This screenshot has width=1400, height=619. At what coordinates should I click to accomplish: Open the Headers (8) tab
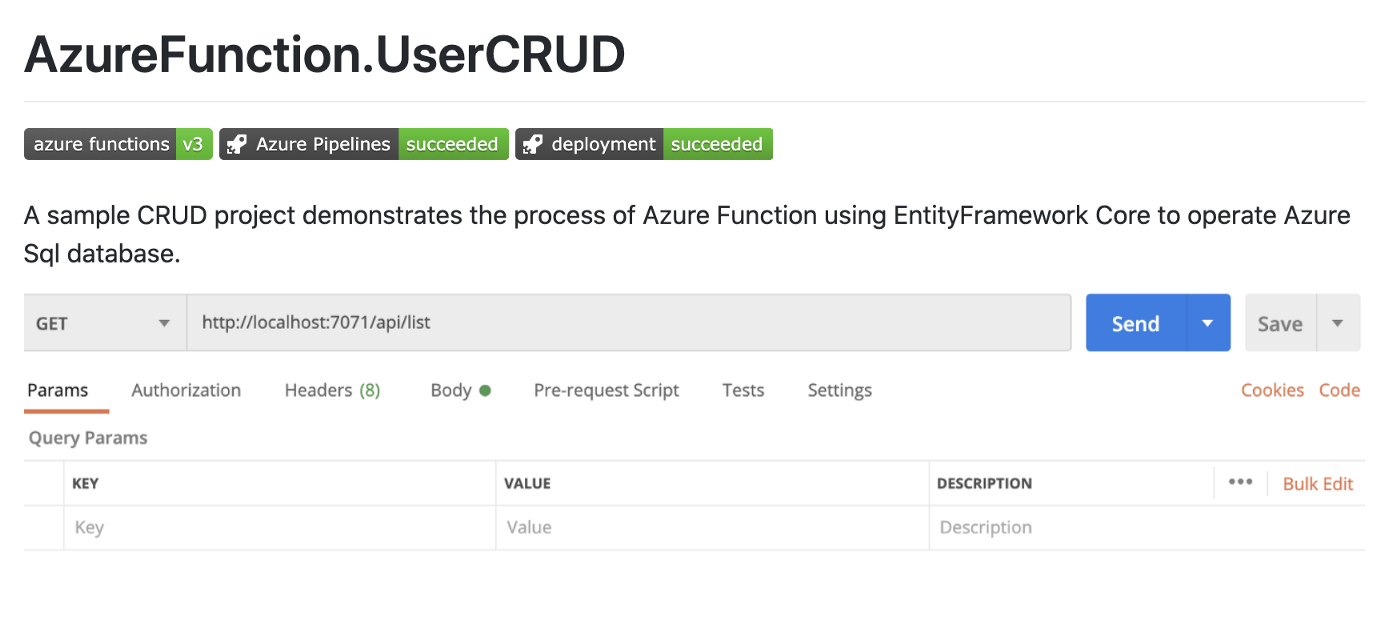pos(332,390)
